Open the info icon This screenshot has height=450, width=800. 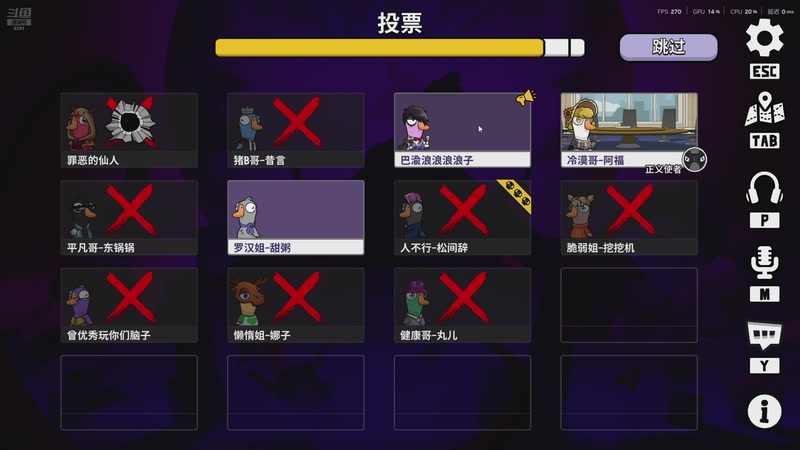point(764,411)
